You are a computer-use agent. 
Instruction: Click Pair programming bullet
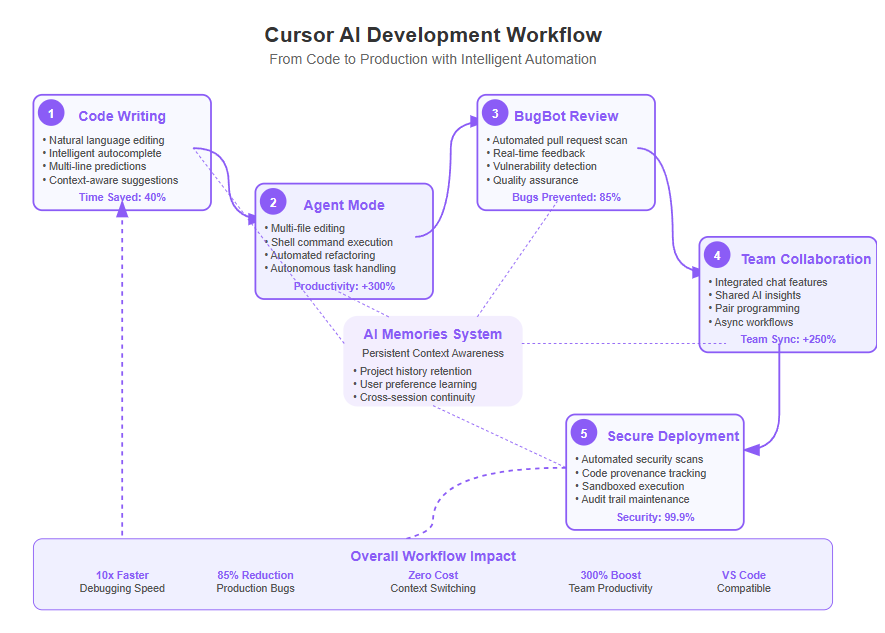754,309
